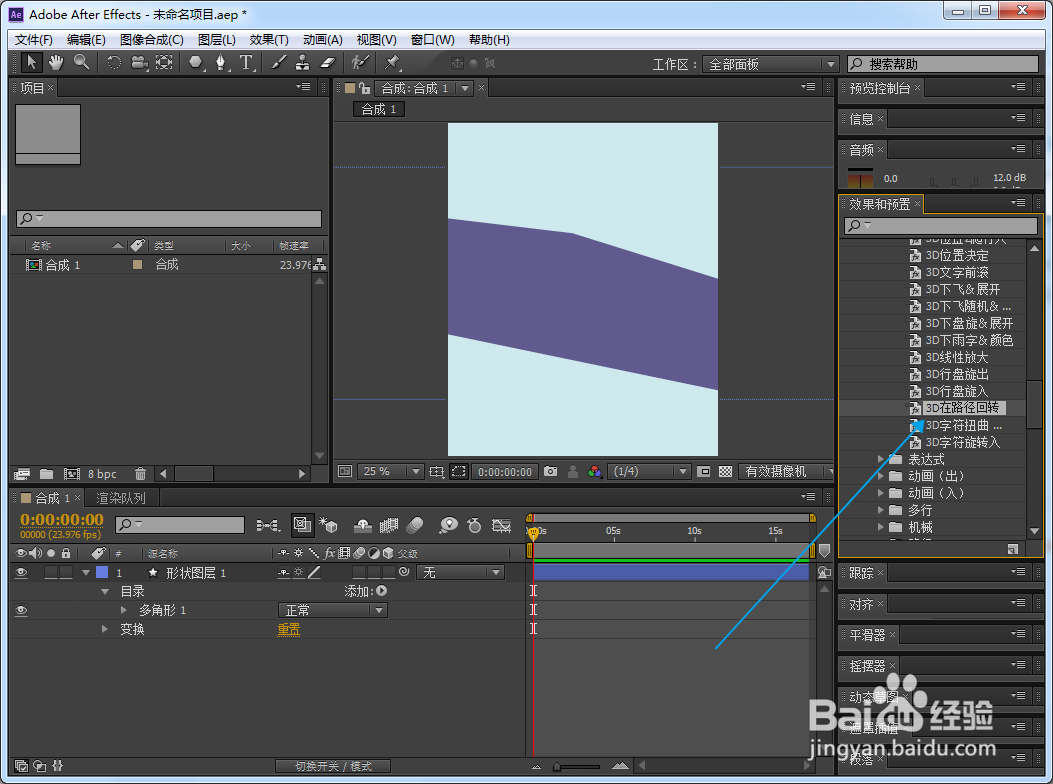The width and height of the screenshot is (1053, 784).
Task: Show channel and color management settings
Action: tap(594, 472)
